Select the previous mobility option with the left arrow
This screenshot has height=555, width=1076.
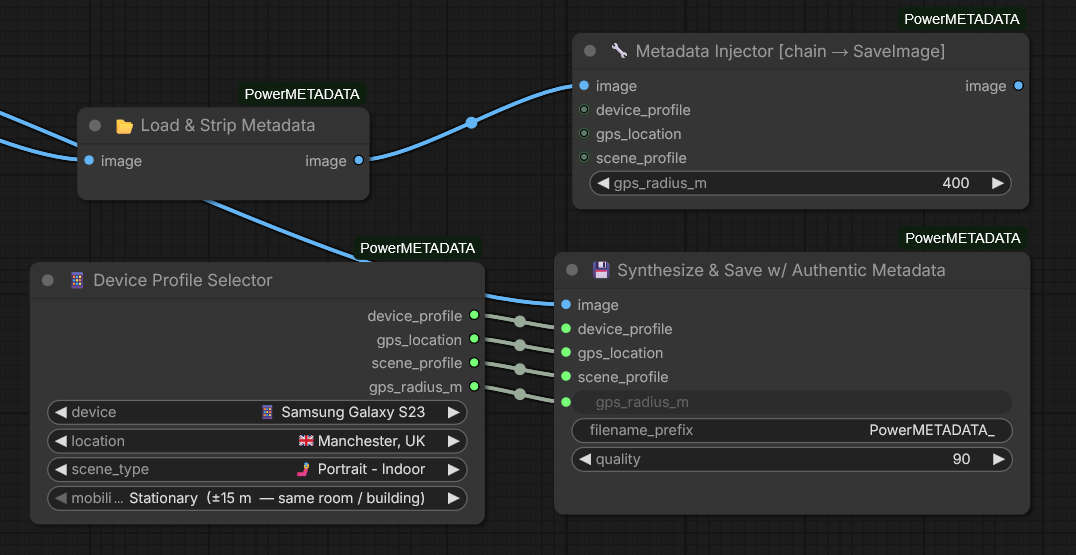[x=61, y=498]
